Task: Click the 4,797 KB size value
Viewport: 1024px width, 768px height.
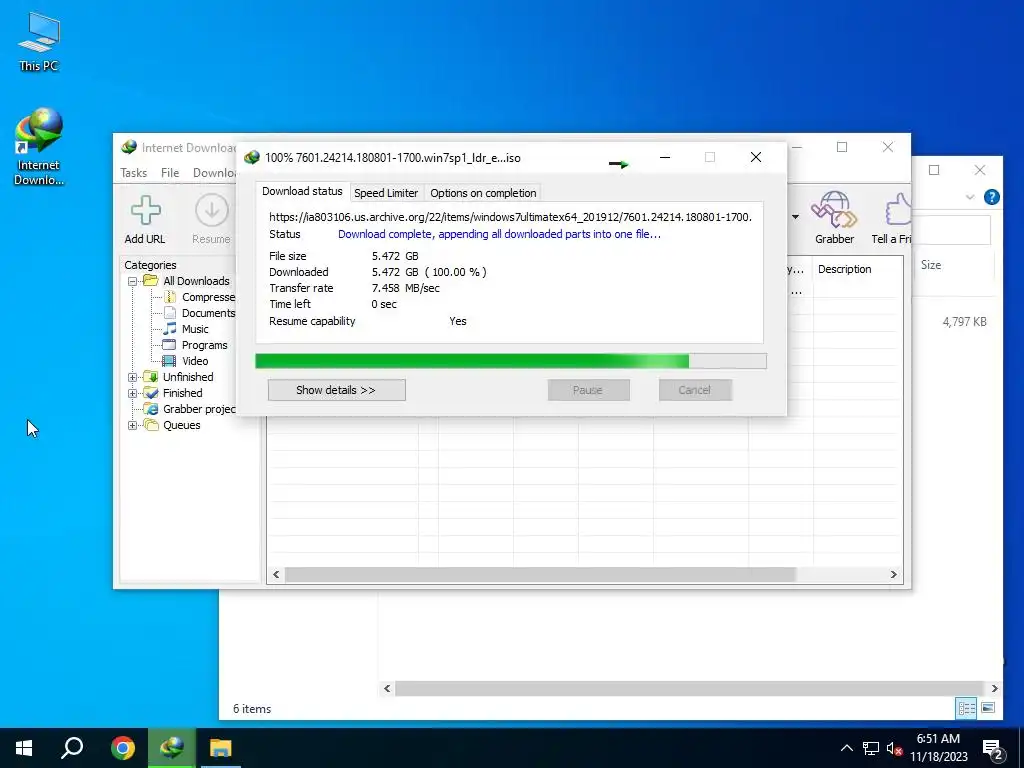Action: click(964, 322)
